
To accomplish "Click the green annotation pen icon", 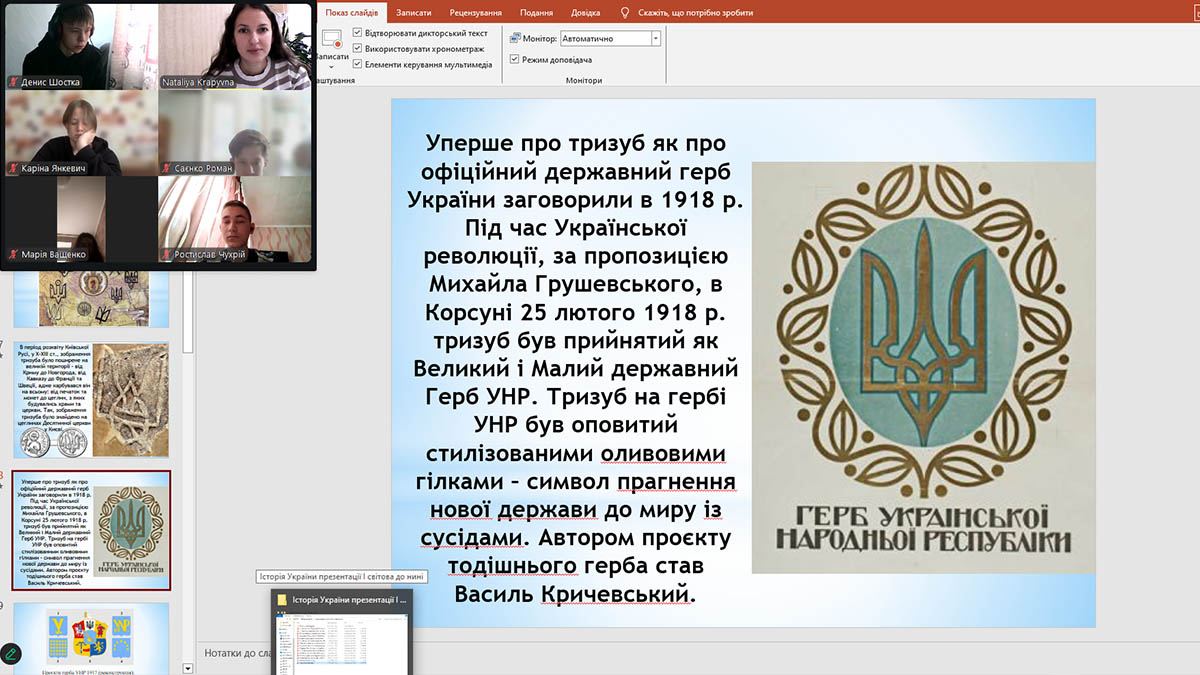I will click(x=11, y=653).
